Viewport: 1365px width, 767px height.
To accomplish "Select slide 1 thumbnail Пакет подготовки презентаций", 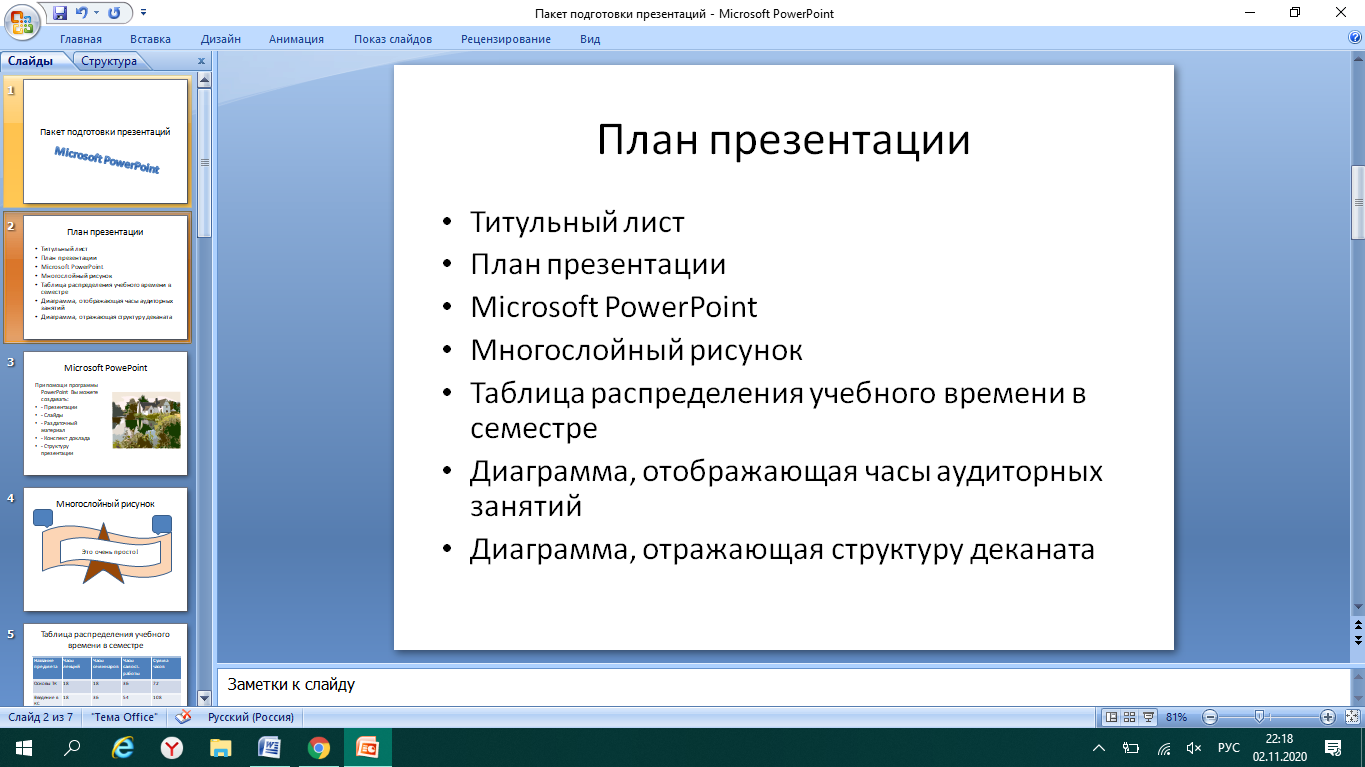I will pos(105,141).
